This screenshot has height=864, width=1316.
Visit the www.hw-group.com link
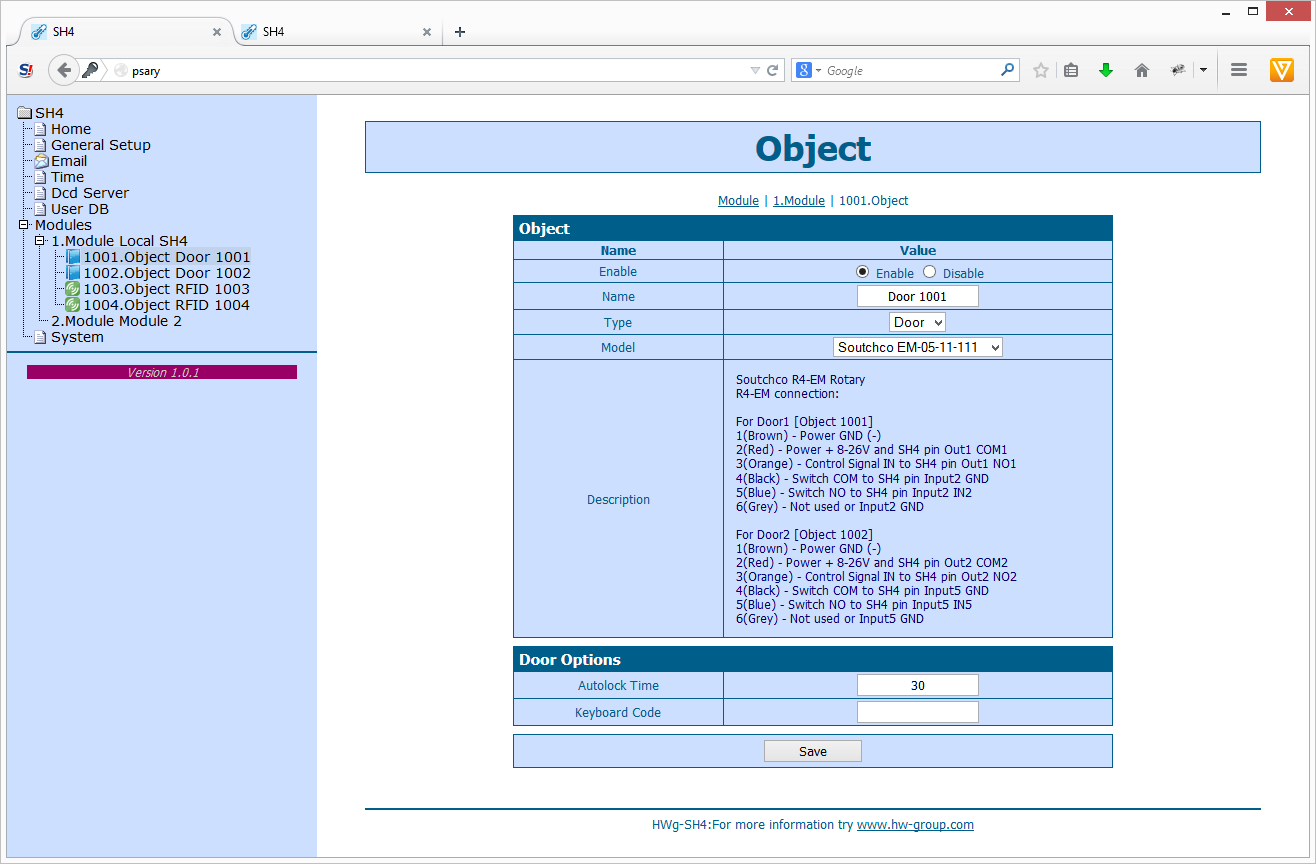click(x=915, y=825)
